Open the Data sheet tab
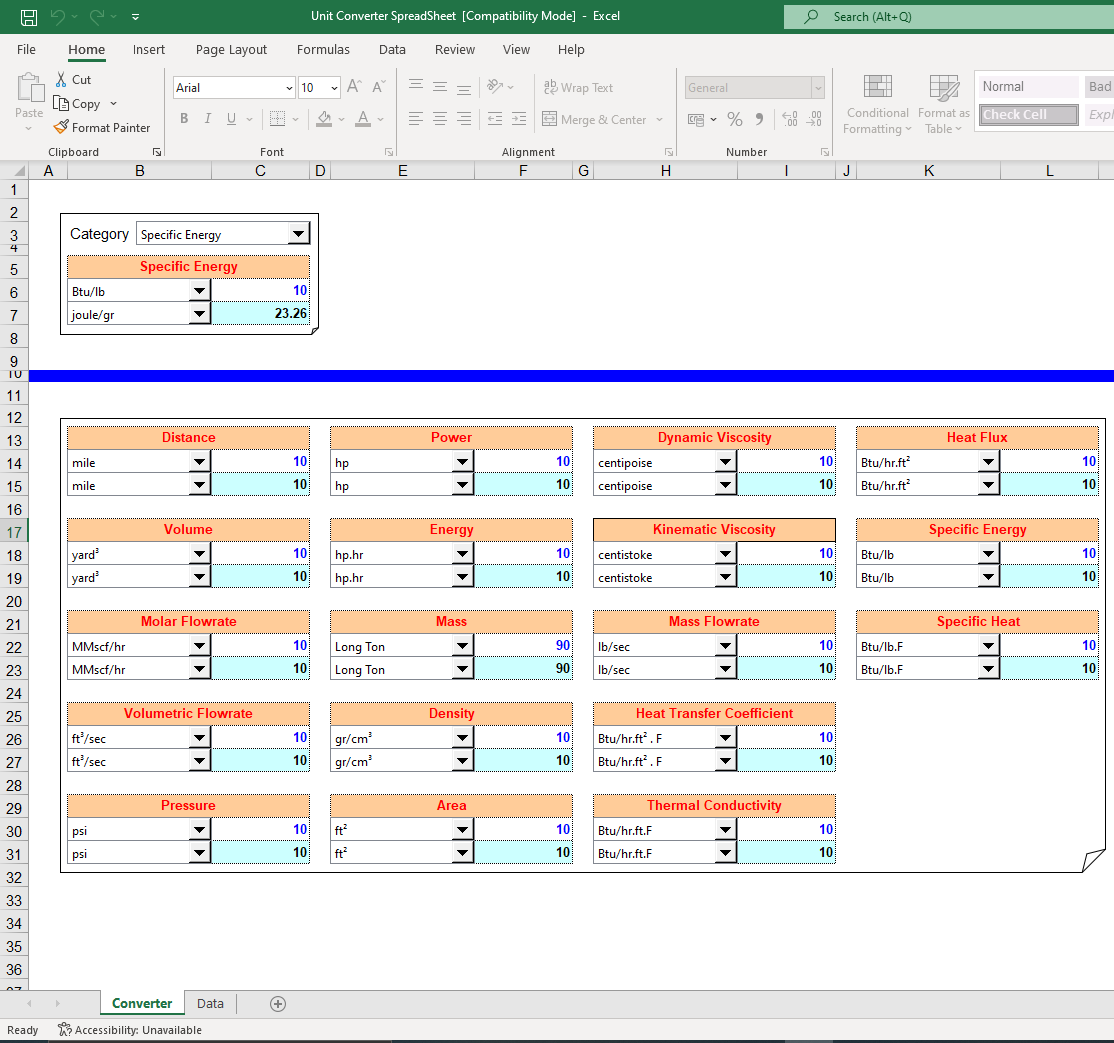The width and height of the screenshot is (1114, 1043). pos(210,1003)
